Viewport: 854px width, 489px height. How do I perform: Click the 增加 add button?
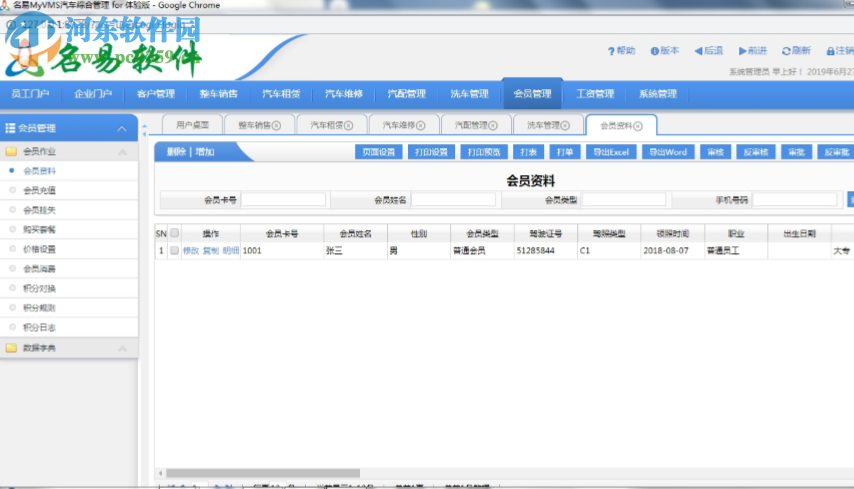coord(204,152)
